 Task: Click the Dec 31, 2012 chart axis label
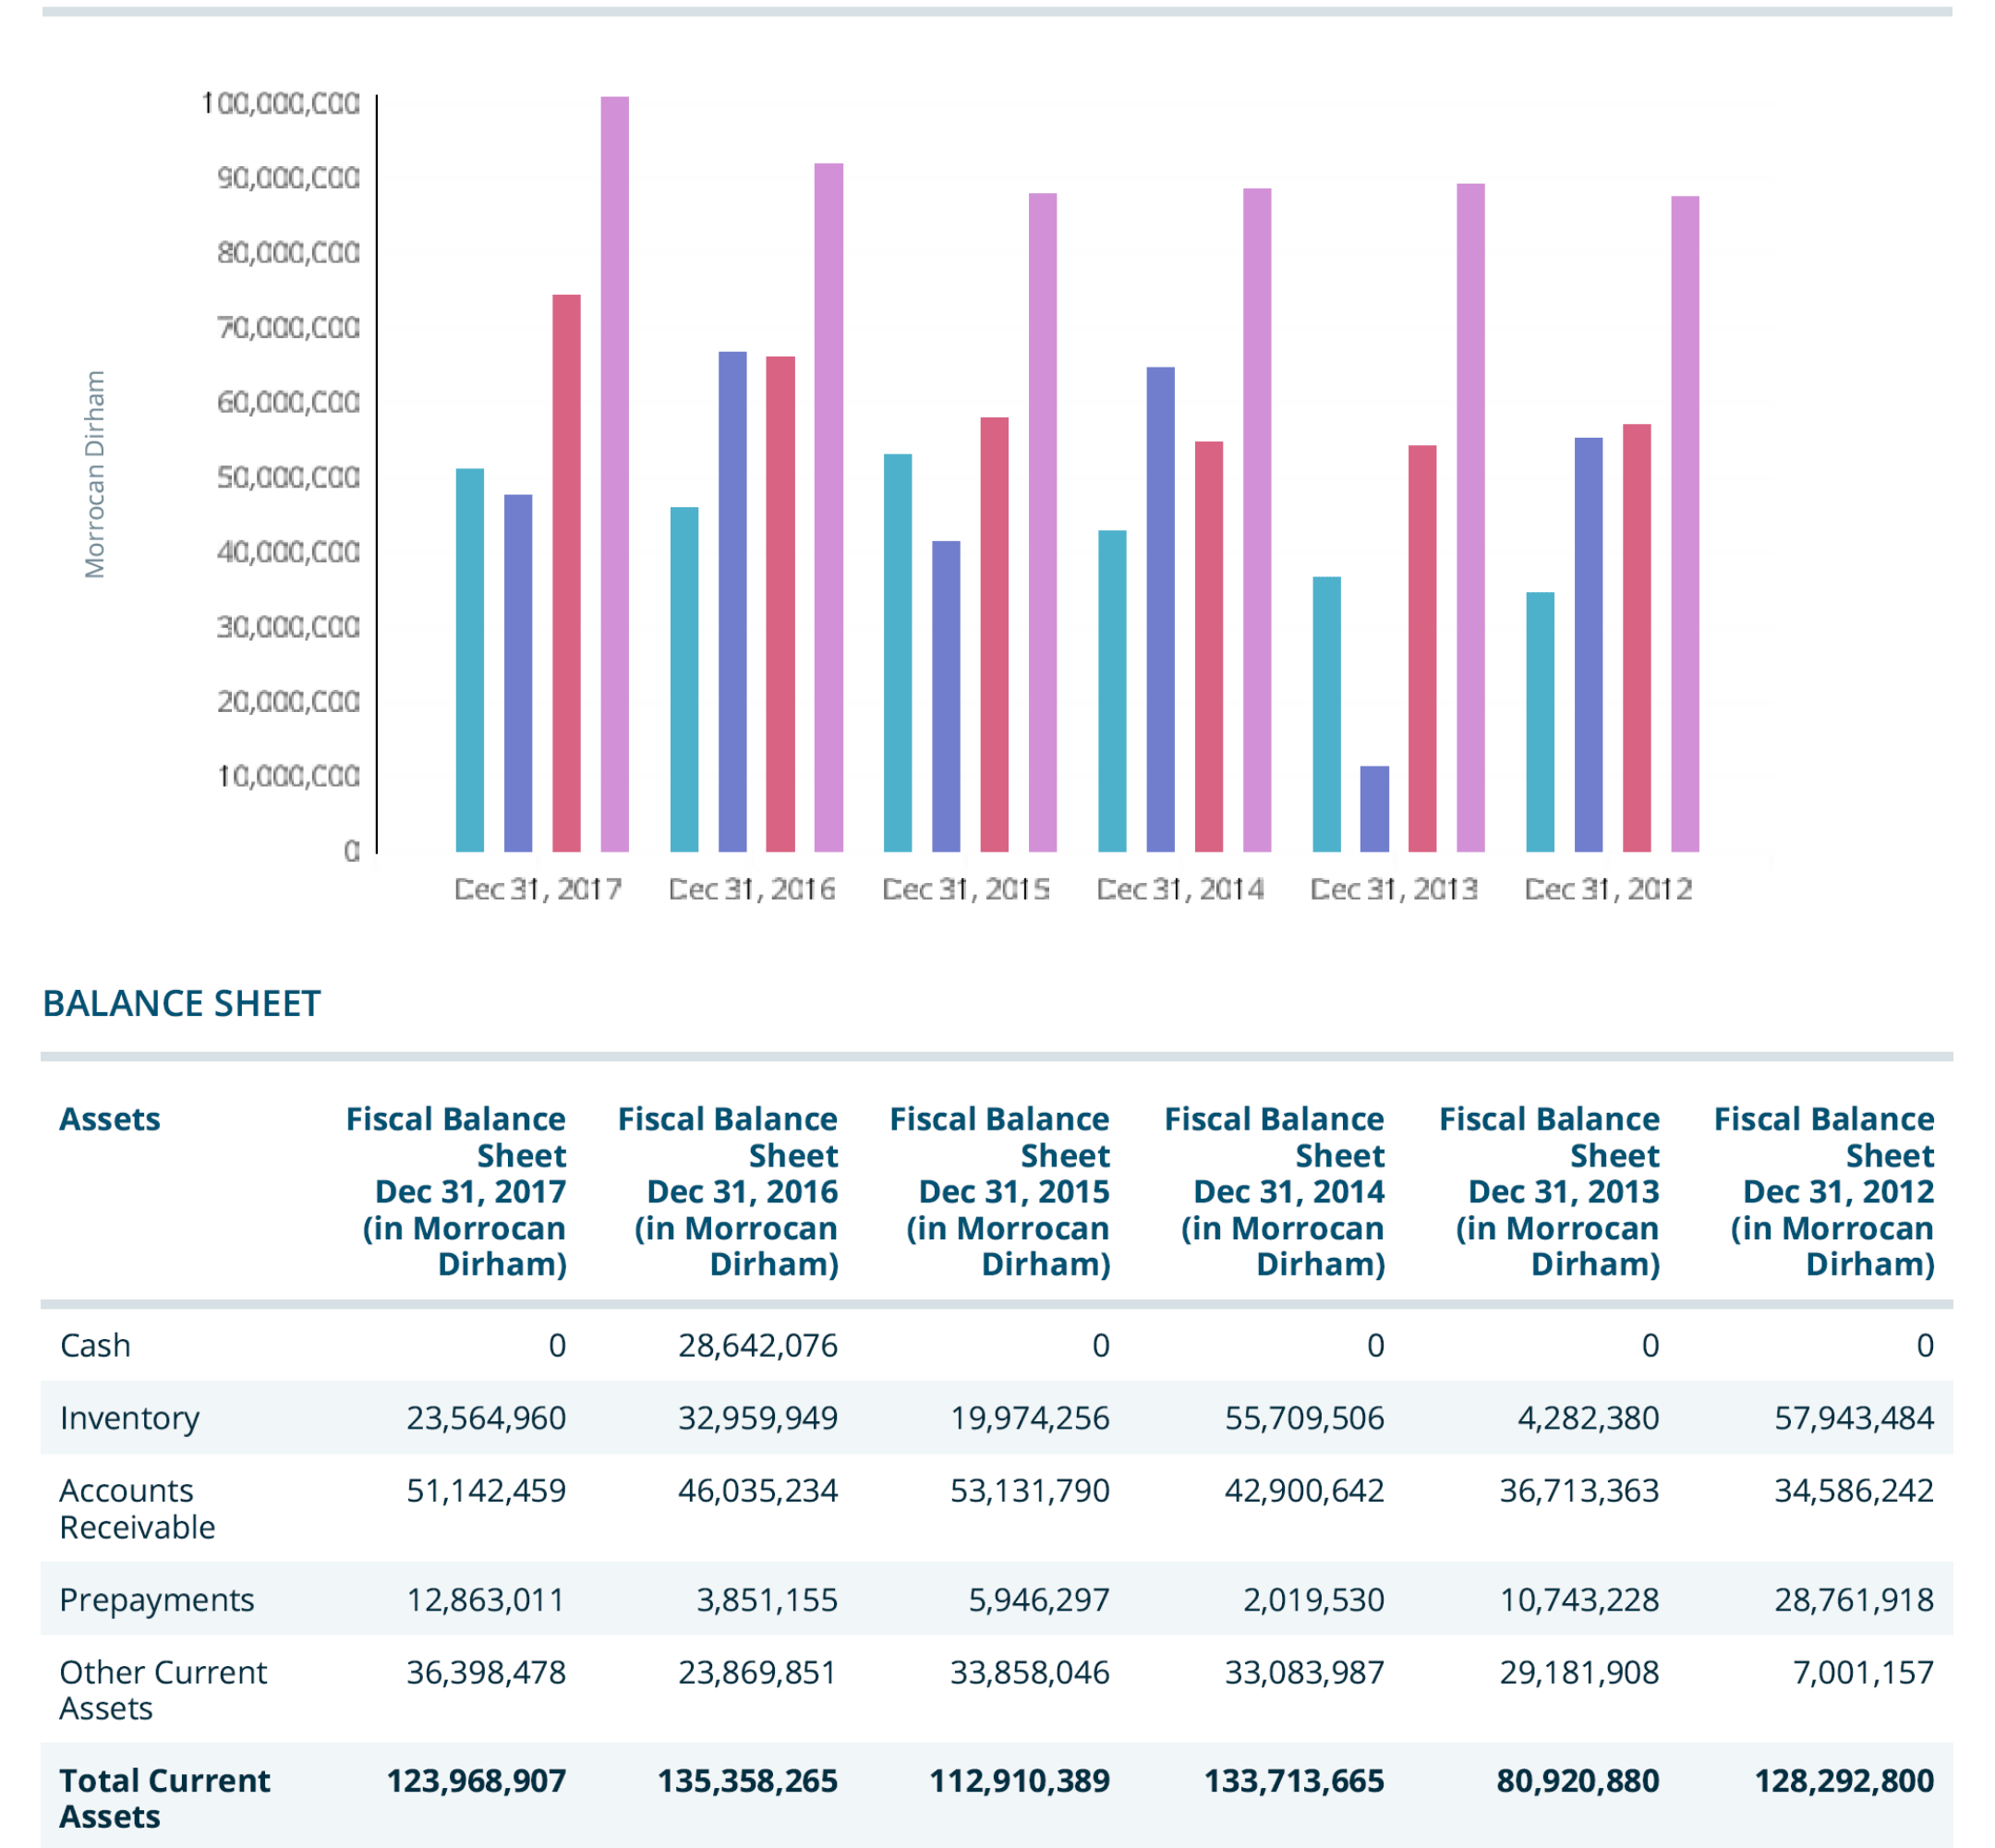click(x=1608, y=889)
